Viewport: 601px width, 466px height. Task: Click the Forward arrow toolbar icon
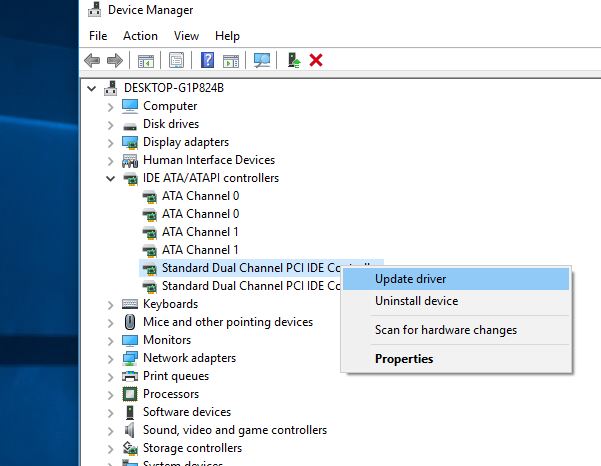tap(117, 61)
